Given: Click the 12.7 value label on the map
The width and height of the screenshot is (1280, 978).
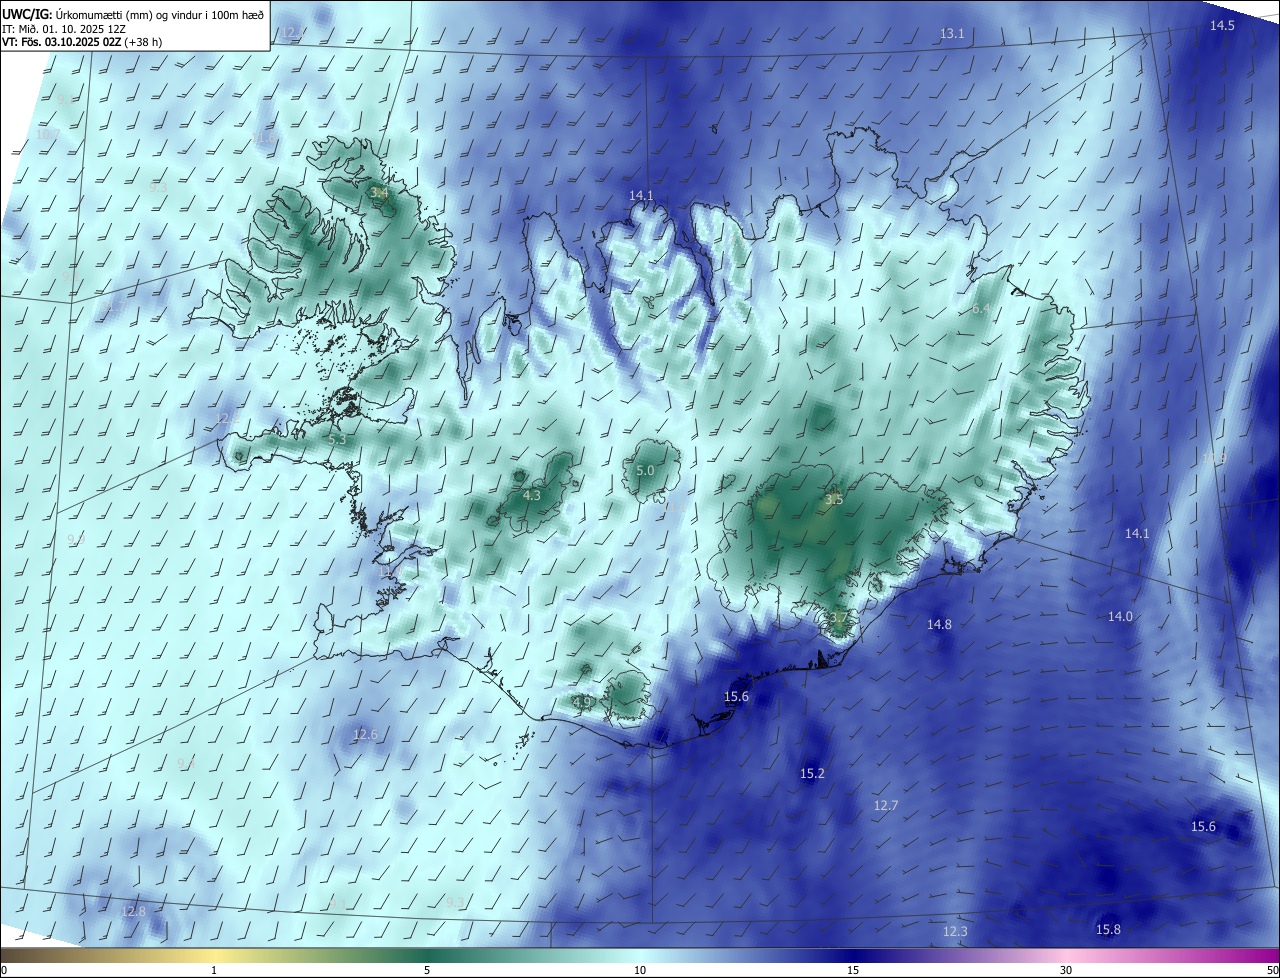Looking at the screenshot, I should pos(886,805).
